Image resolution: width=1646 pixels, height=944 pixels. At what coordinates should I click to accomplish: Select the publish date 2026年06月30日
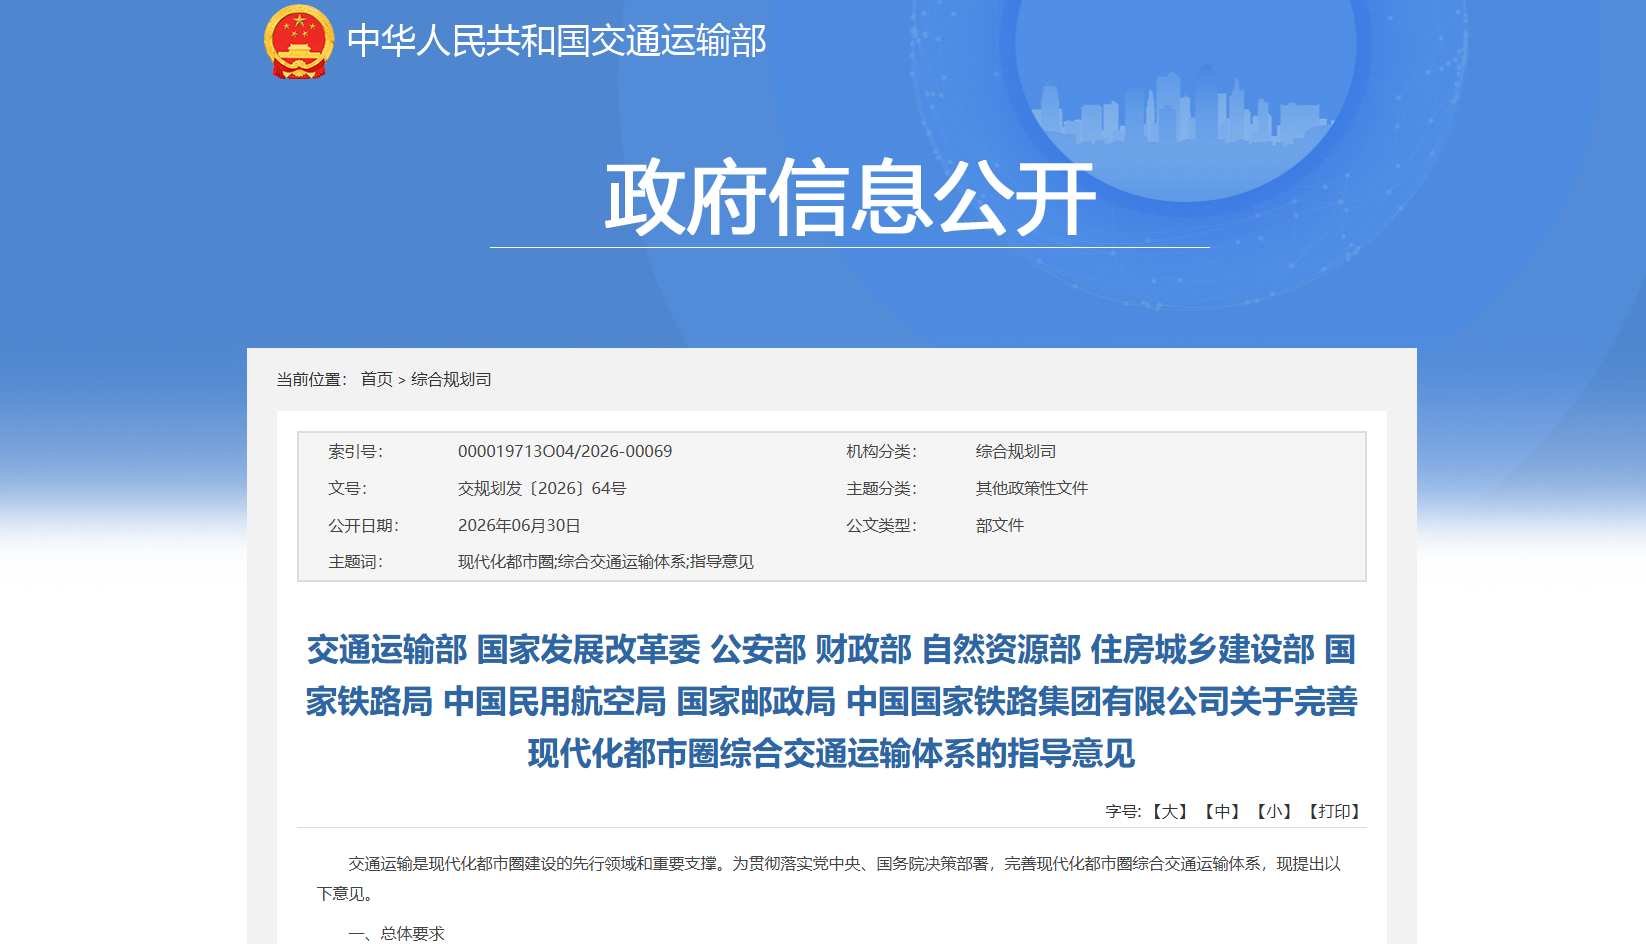[519, 525]
